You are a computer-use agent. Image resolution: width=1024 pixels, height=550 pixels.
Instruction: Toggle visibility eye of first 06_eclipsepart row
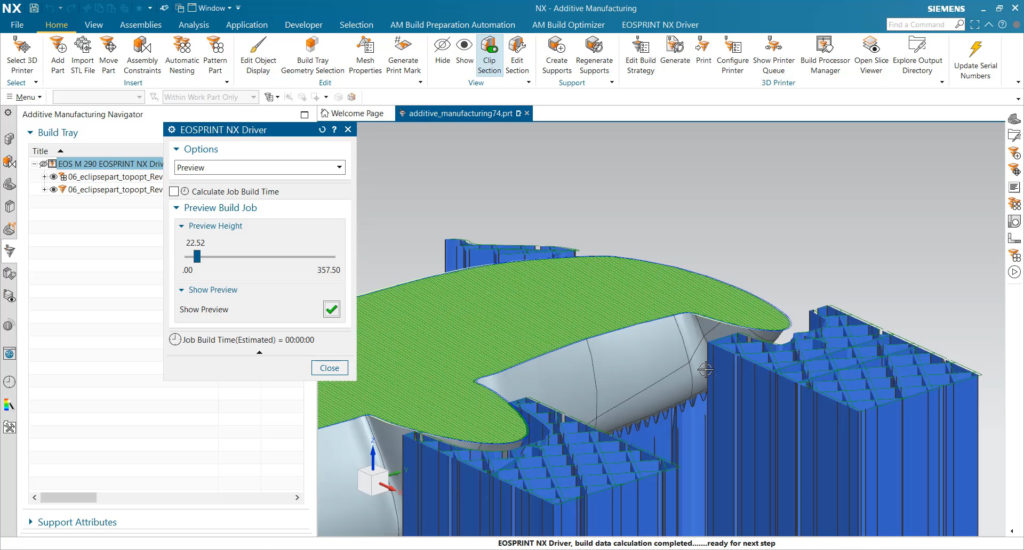(54, 176)
